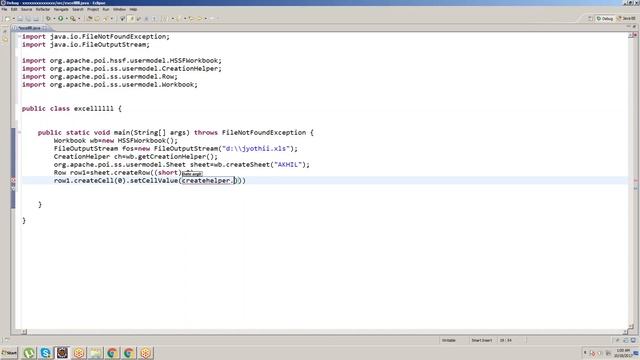This screenshot has width=640, height=360.
Task: Open the Window menu
Action: (120, 9)
